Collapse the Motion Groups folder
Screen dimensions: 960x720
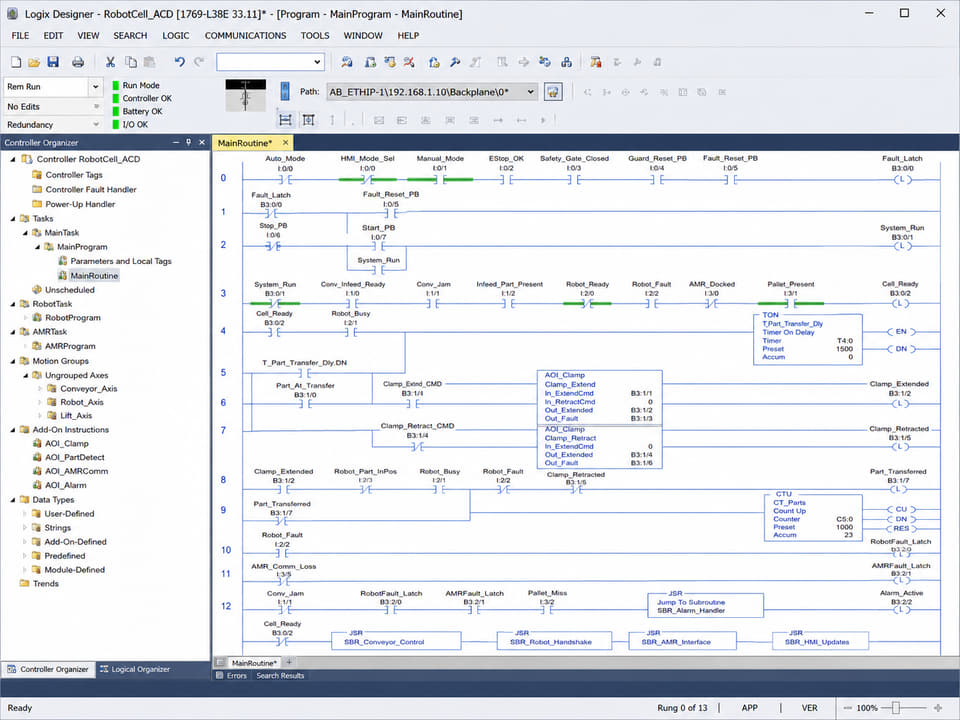click(x=13, y=361)
